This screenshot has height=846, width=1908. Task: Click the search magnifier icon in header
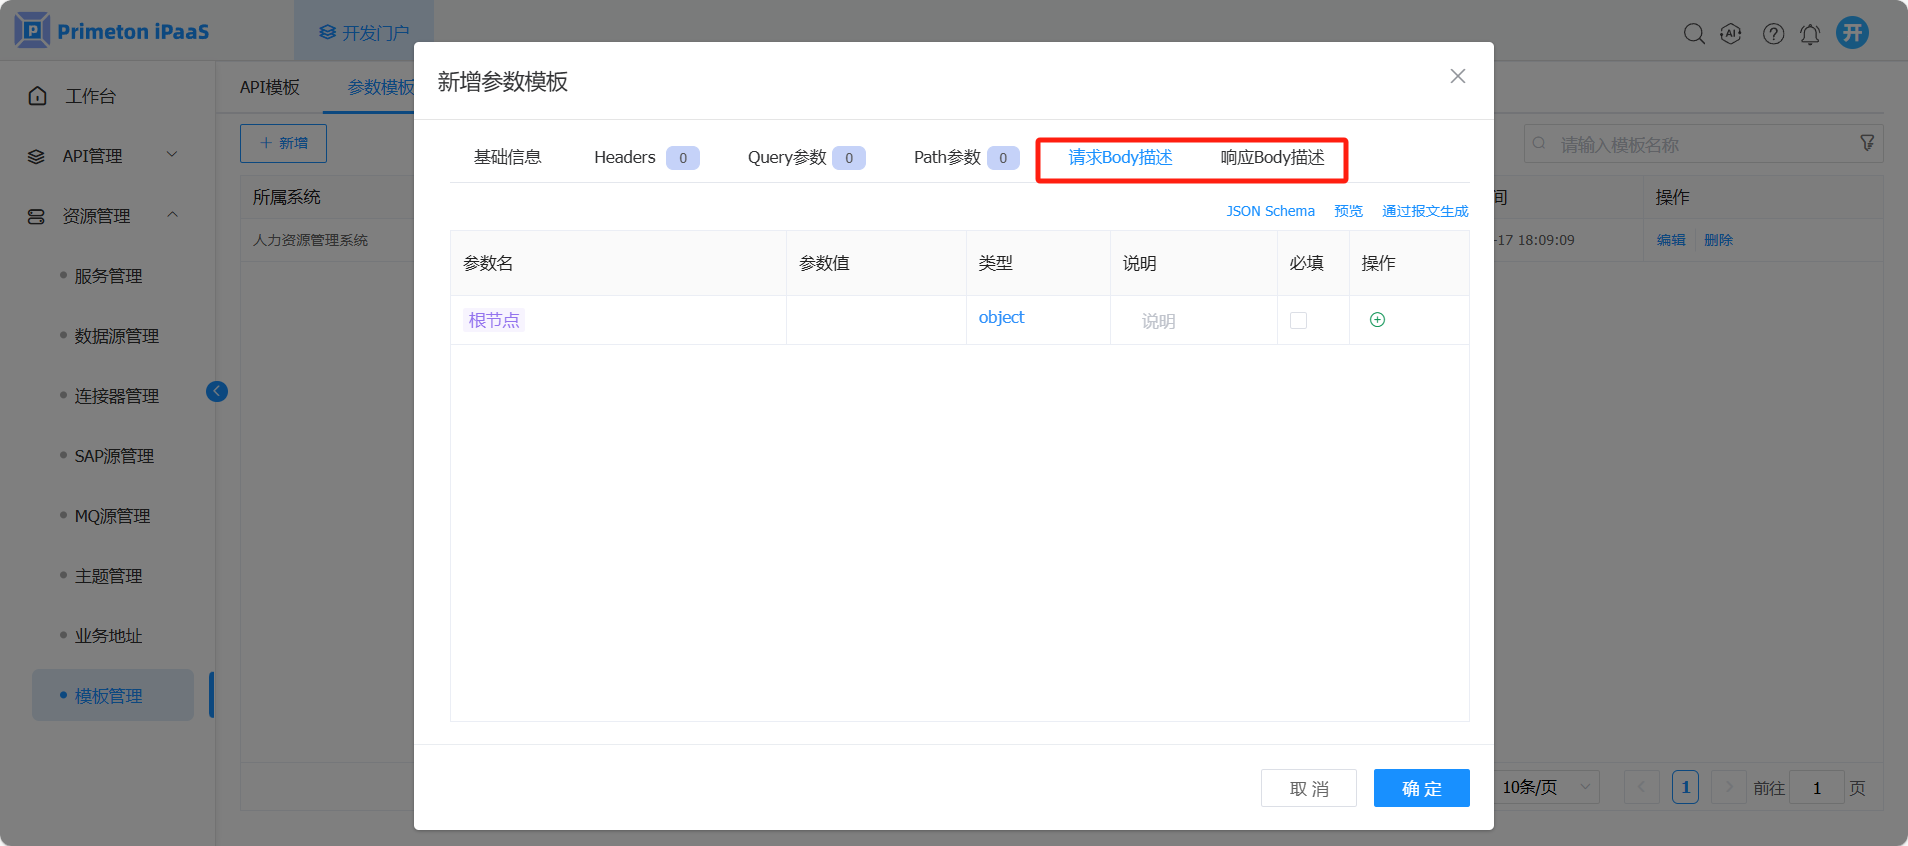[1693, 34]
